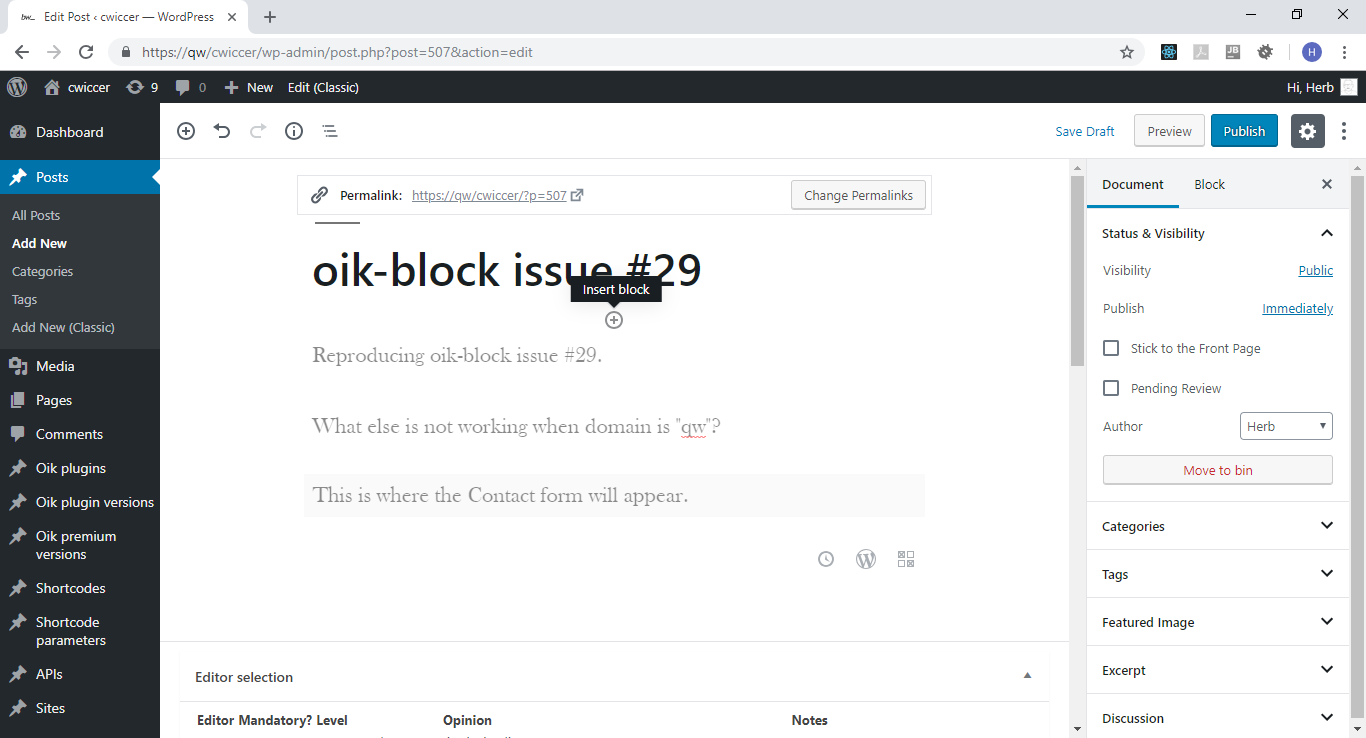Click the Insert block plus icon below the title
The image size is (1366, 738).
tap(613, 319)
